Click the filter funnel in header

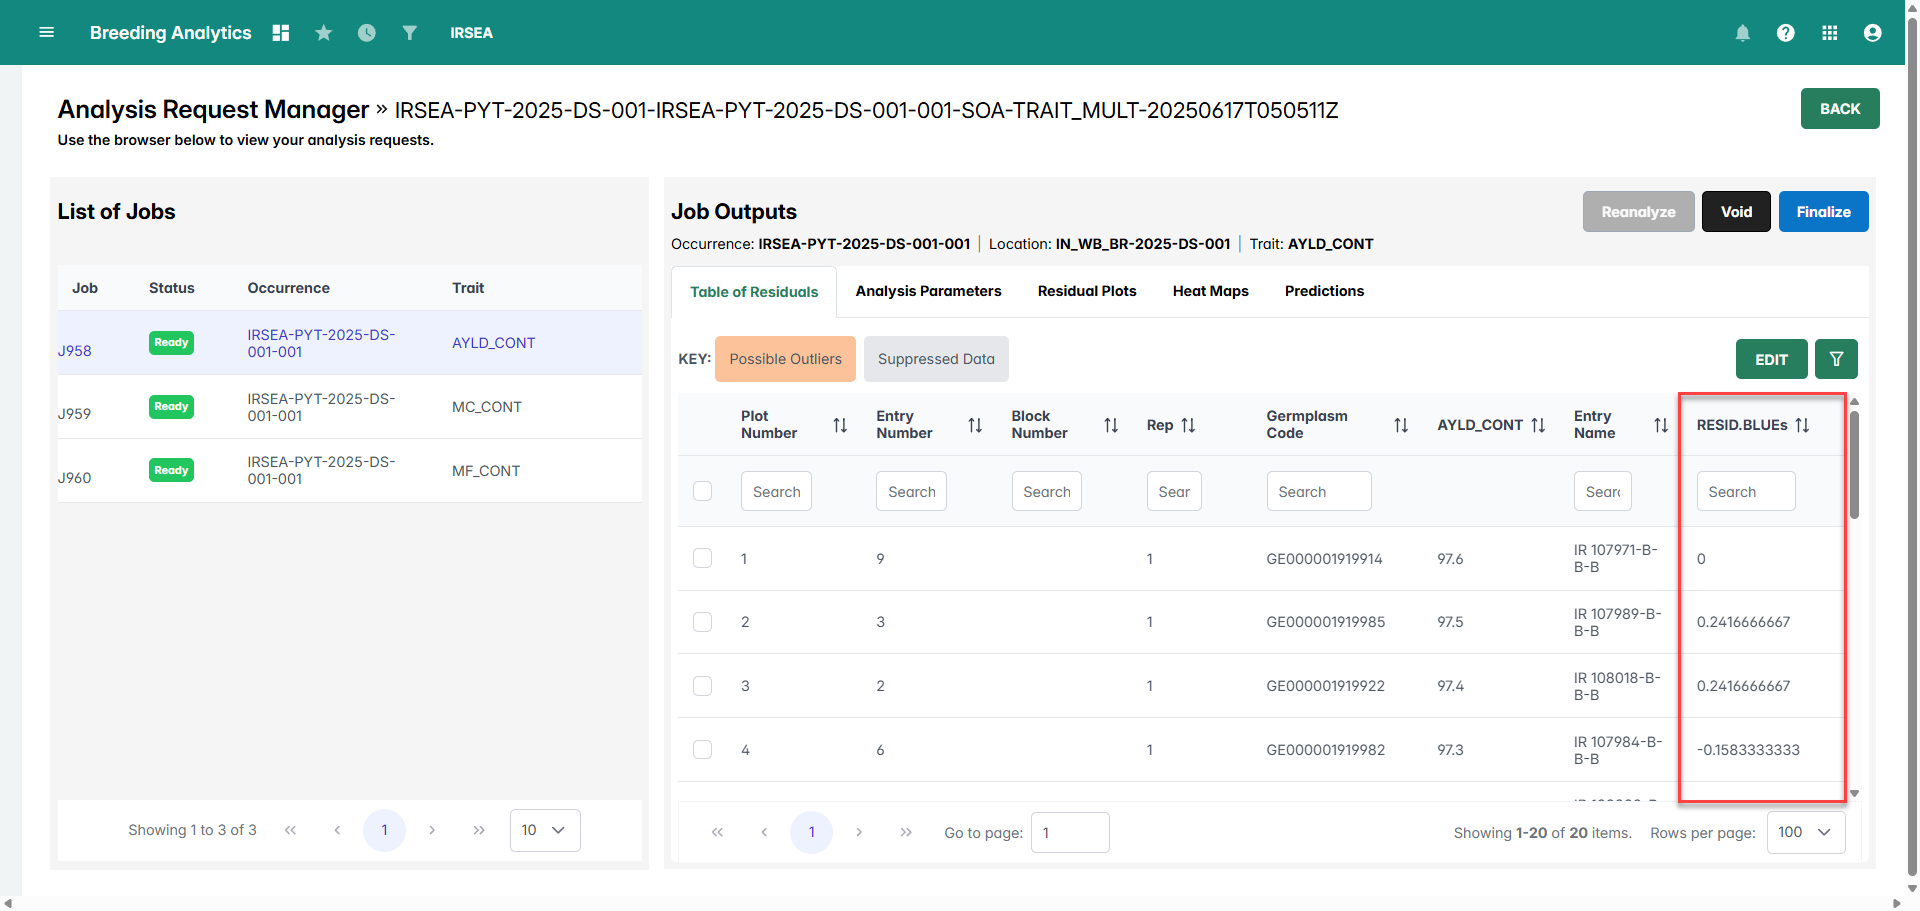point(409,33)
